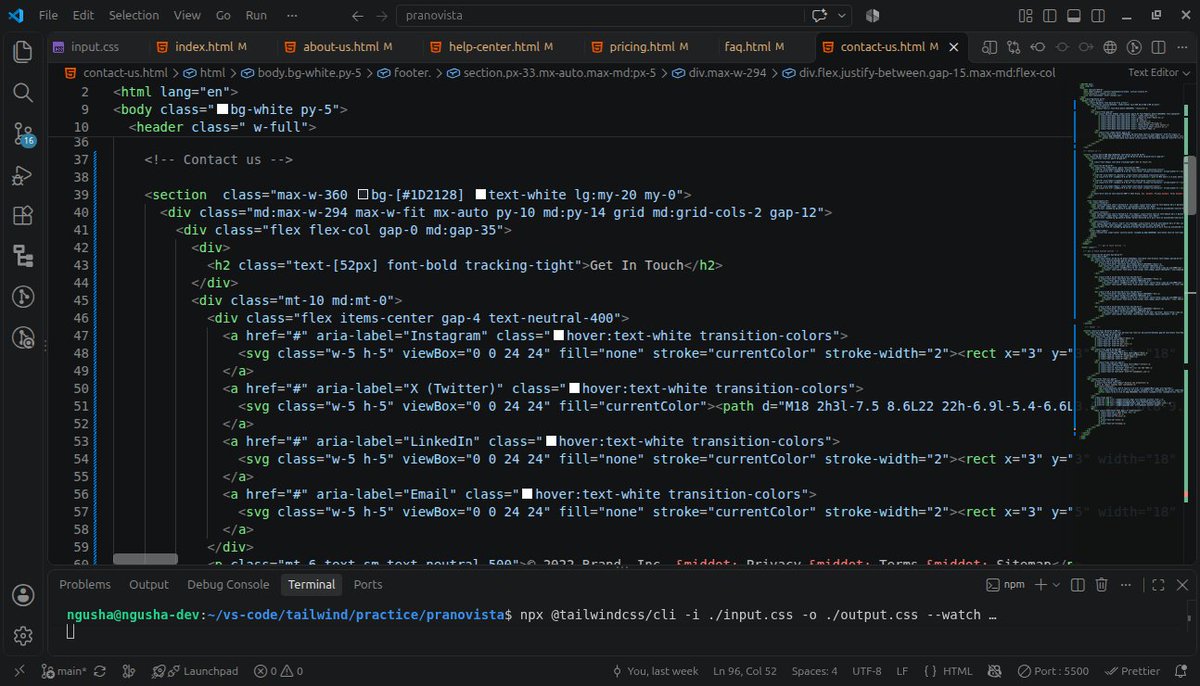Toggle Go Live server on Port 5500
This screenshot has width=1200, height=686.
1055,671
